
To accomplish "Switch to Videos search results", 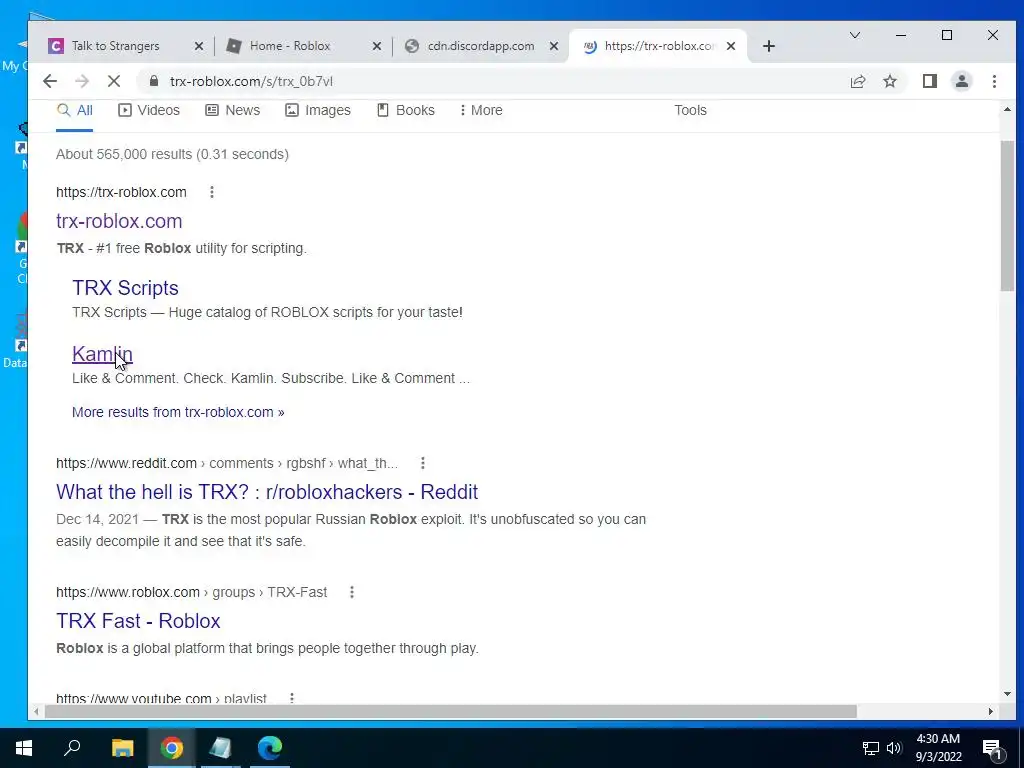I will coord(149,110).
